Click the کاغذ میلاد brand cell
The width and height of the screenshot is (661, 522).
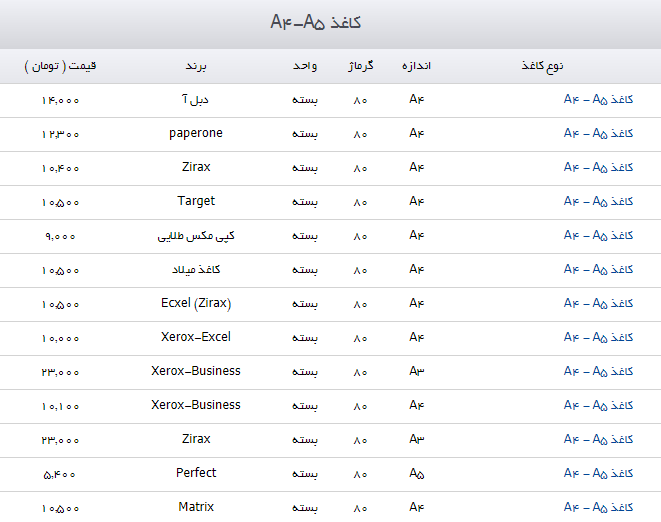click(x=196, y=270)
